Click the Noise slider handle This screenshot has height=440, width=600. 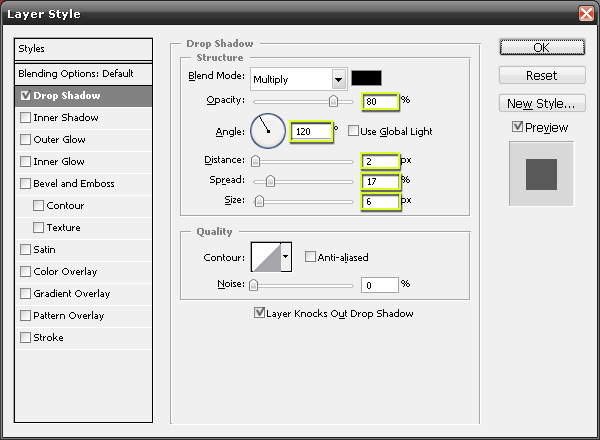coord(253,285)
